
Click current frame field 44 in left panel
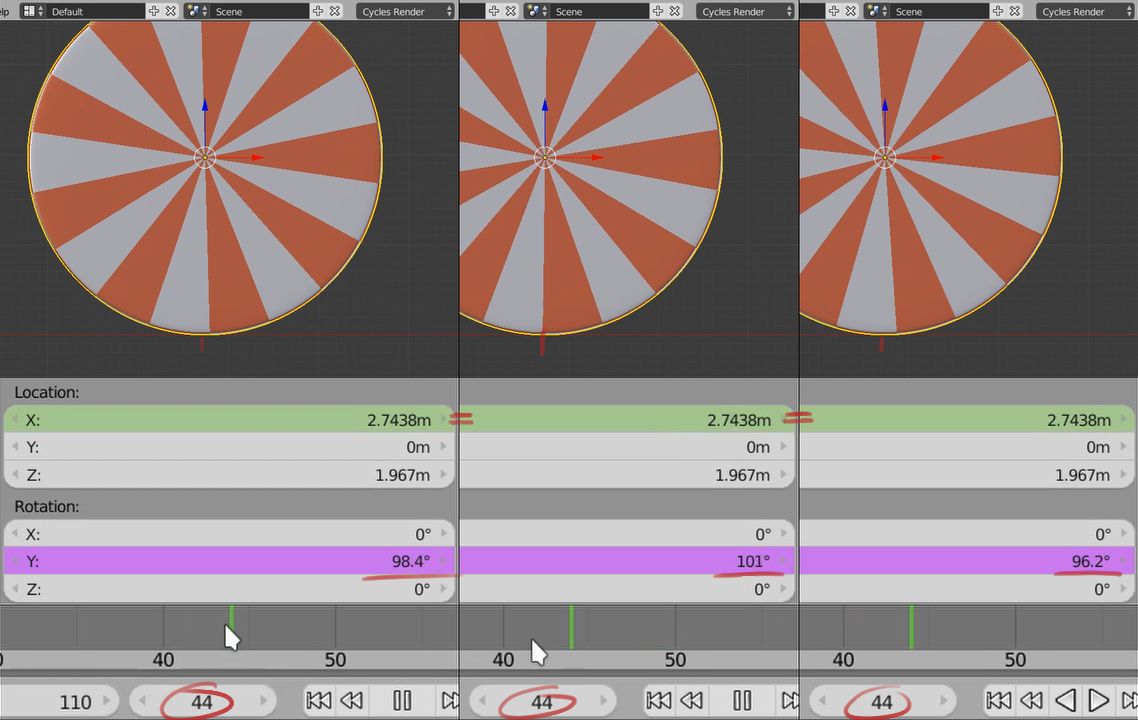pos(202,701)
